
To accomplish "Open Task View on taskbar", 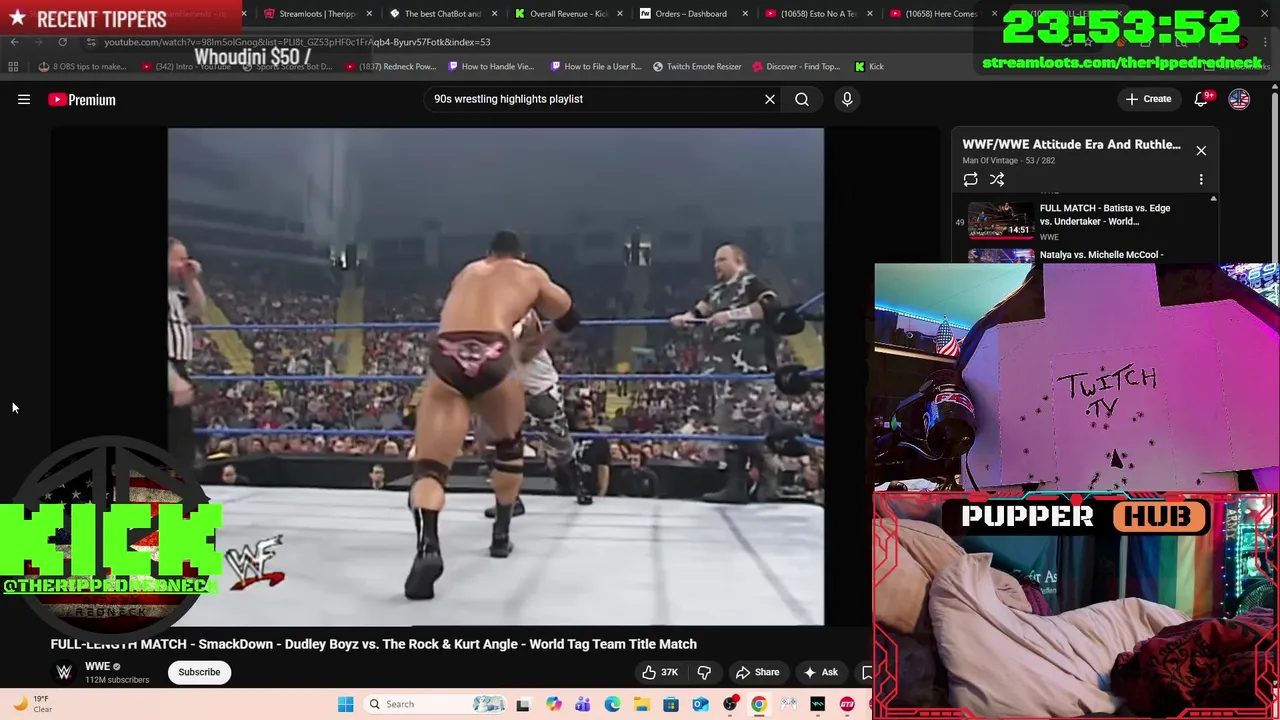I will pyautogui.click(x=522, y=704).
